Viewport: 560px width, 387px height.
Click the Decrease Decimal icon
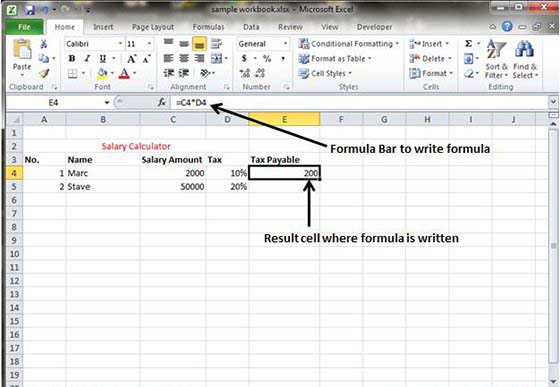point(260,73)
